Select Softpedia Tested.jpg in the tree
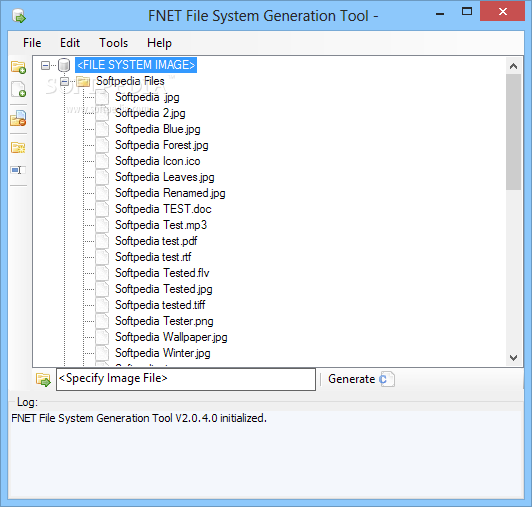The width and height of the screenshot is (532, 507). click(x=164, y=289)
